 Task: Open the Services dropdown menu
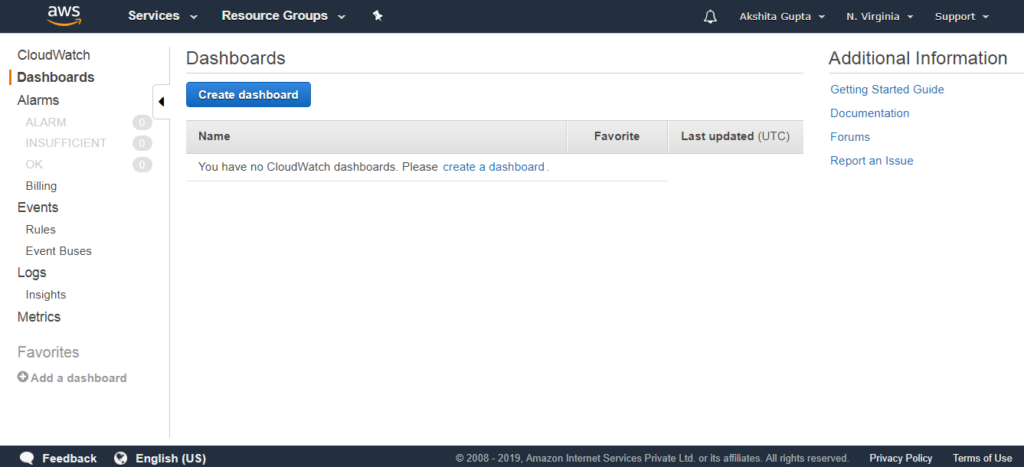pos(163,16)
